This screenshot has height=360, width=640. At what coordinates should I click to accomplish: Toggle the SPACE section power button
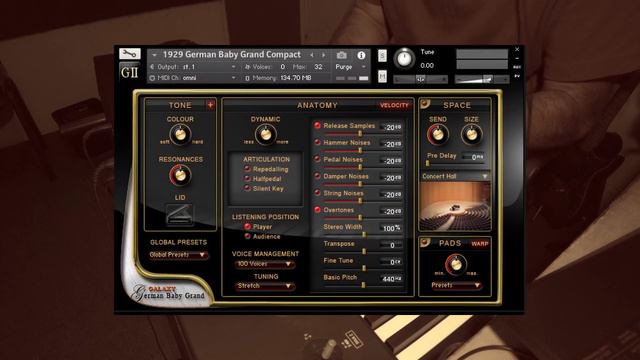click(x=425, y=104)
